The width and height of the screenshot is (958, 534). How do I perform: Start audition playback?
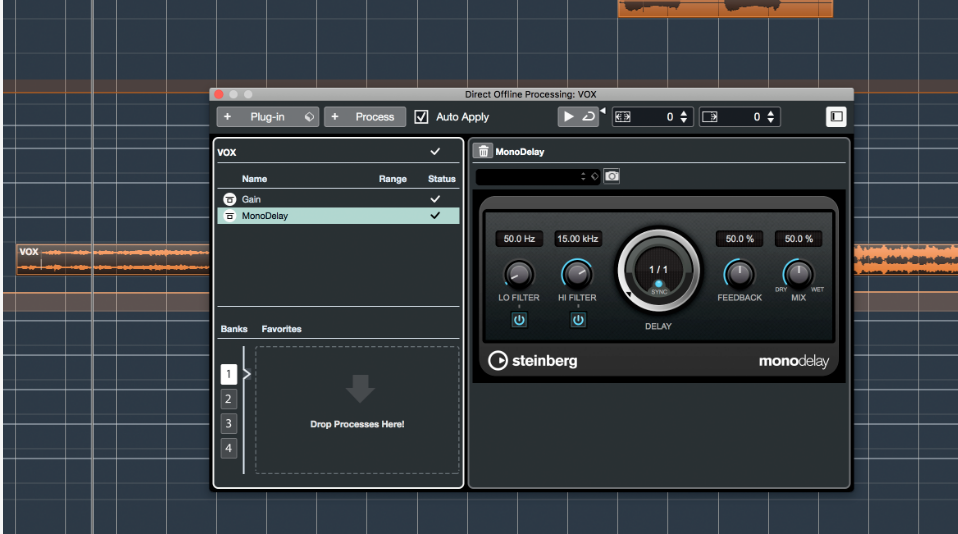tap(568, 117)
